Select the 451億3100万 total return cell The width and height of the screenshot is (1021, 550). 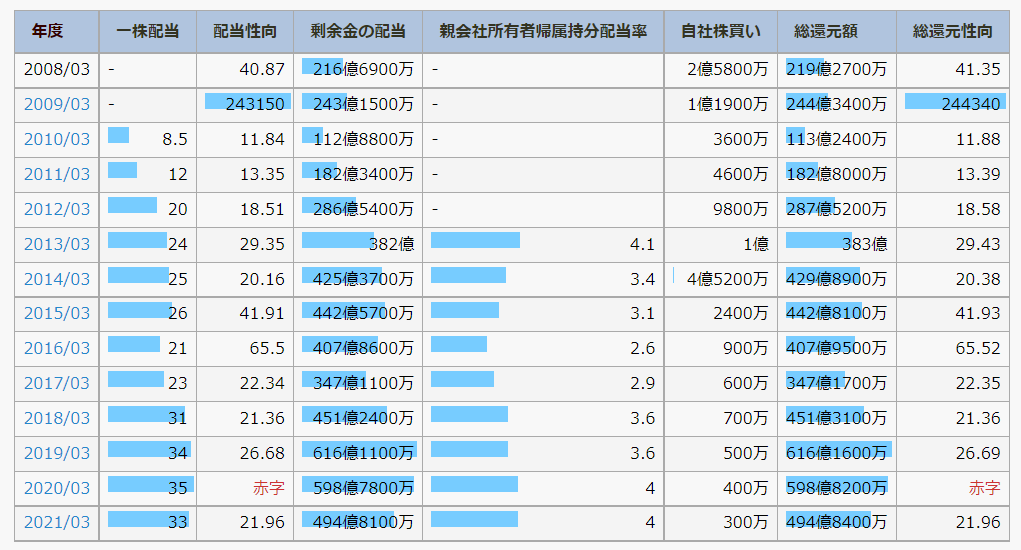click(x=837, y=418)
